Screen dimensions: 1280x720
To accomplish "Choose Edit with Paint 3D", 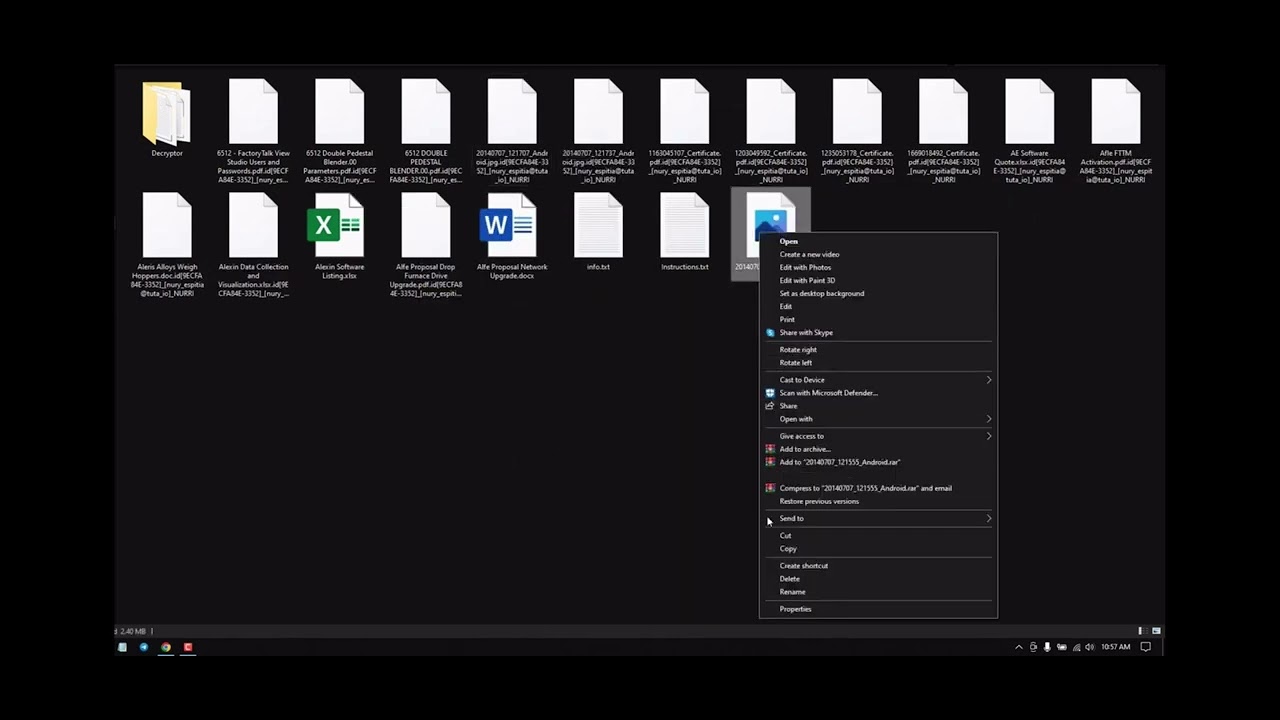I will click(x=807, y=280).
